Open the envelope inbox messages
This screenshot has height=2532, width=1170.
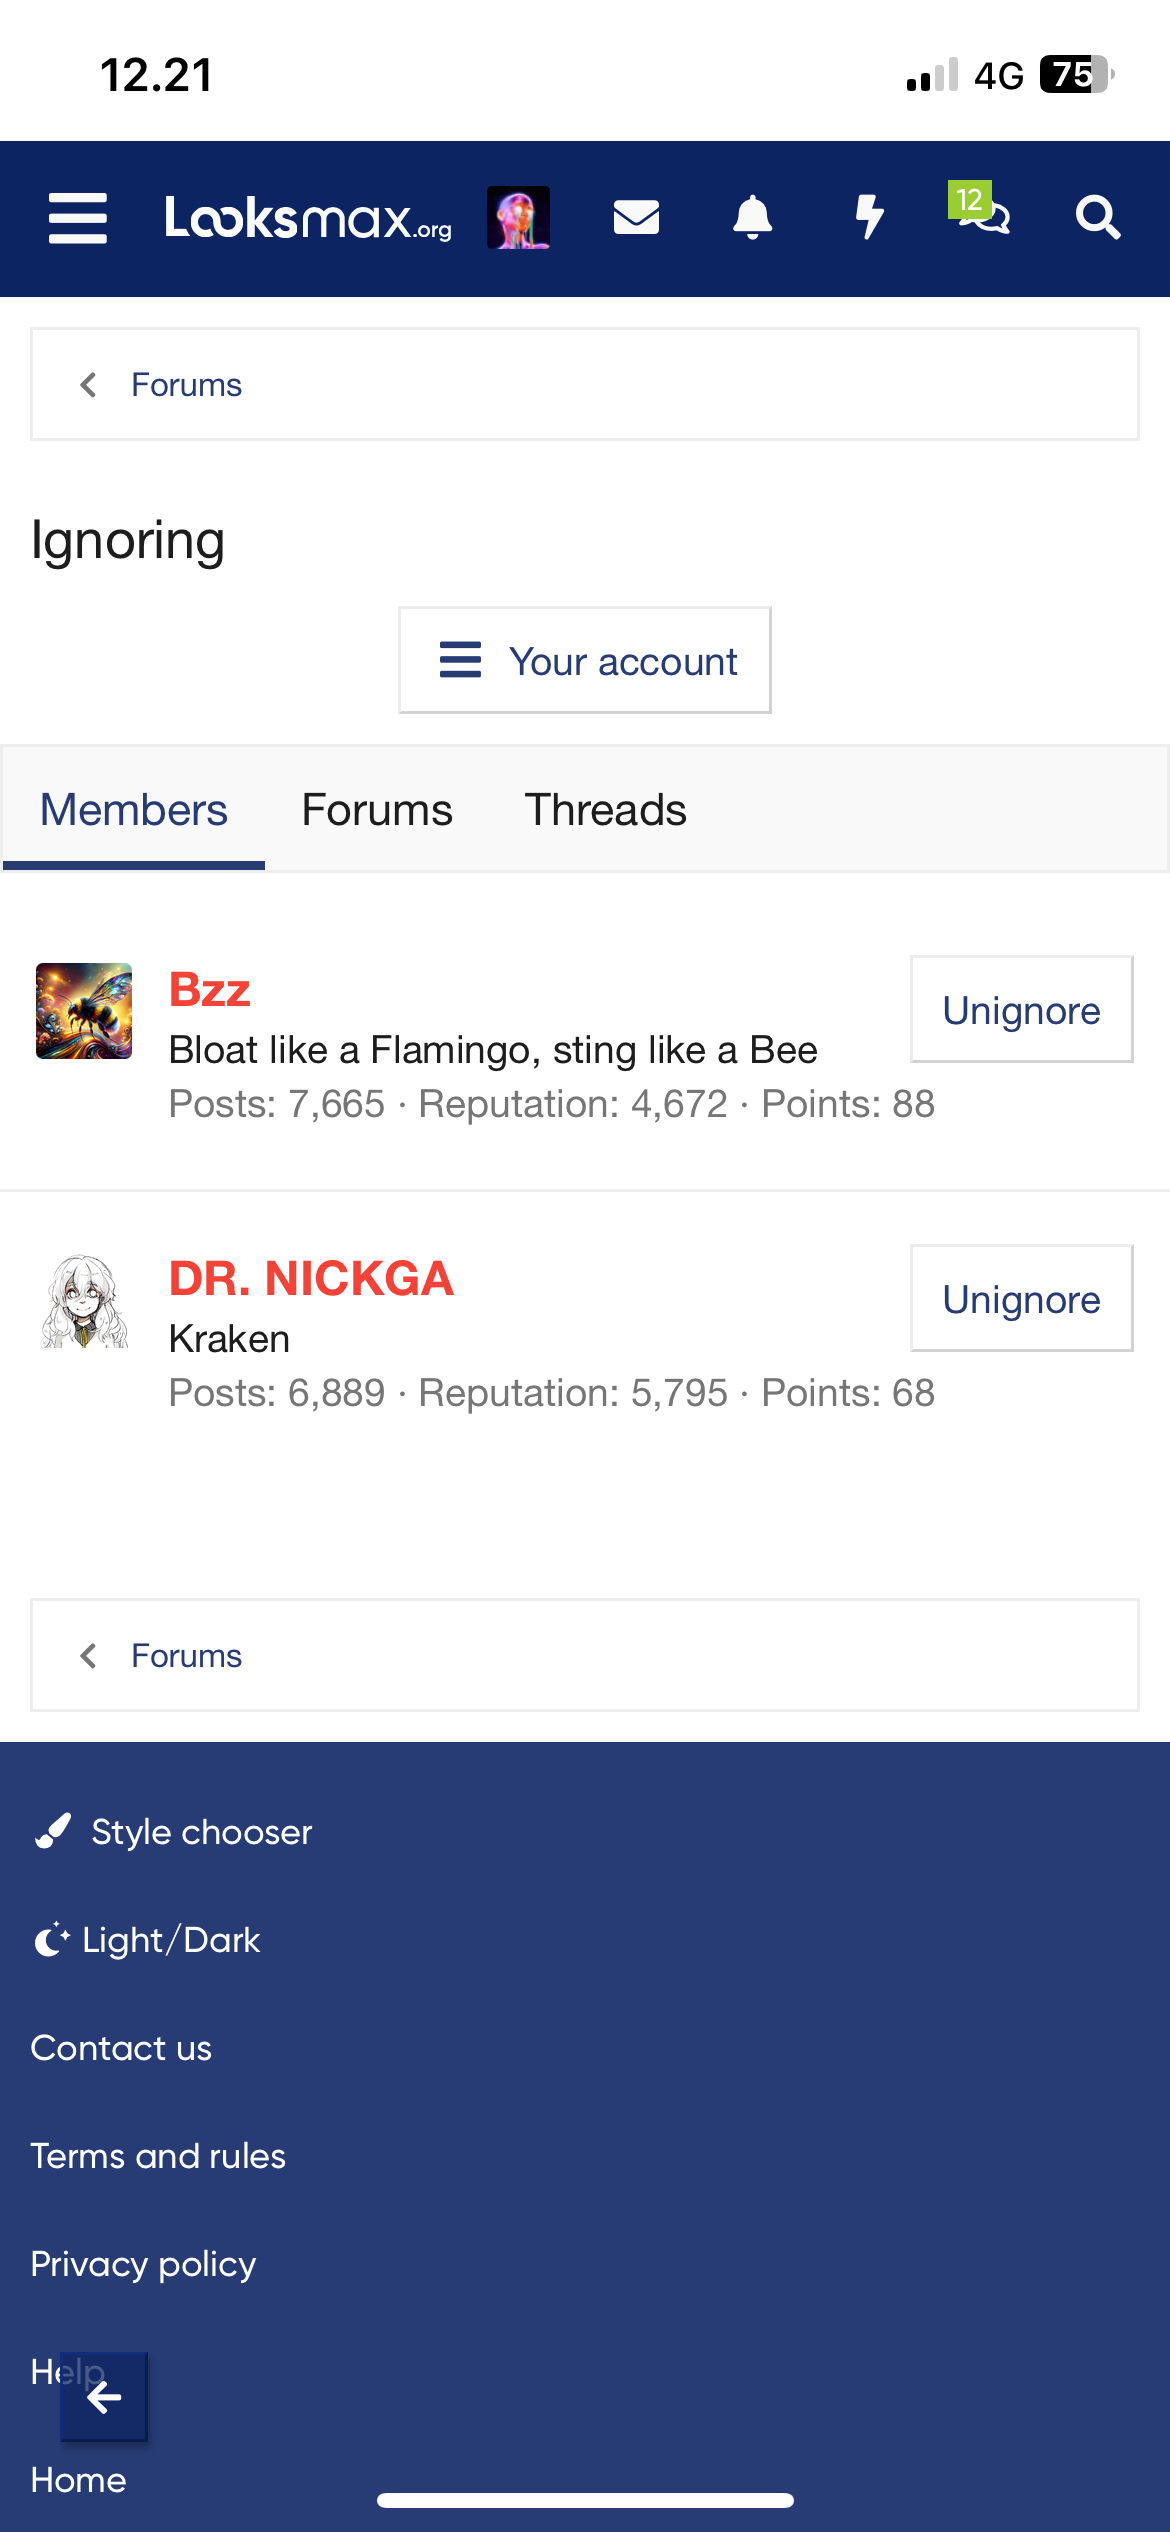(636, 217)
